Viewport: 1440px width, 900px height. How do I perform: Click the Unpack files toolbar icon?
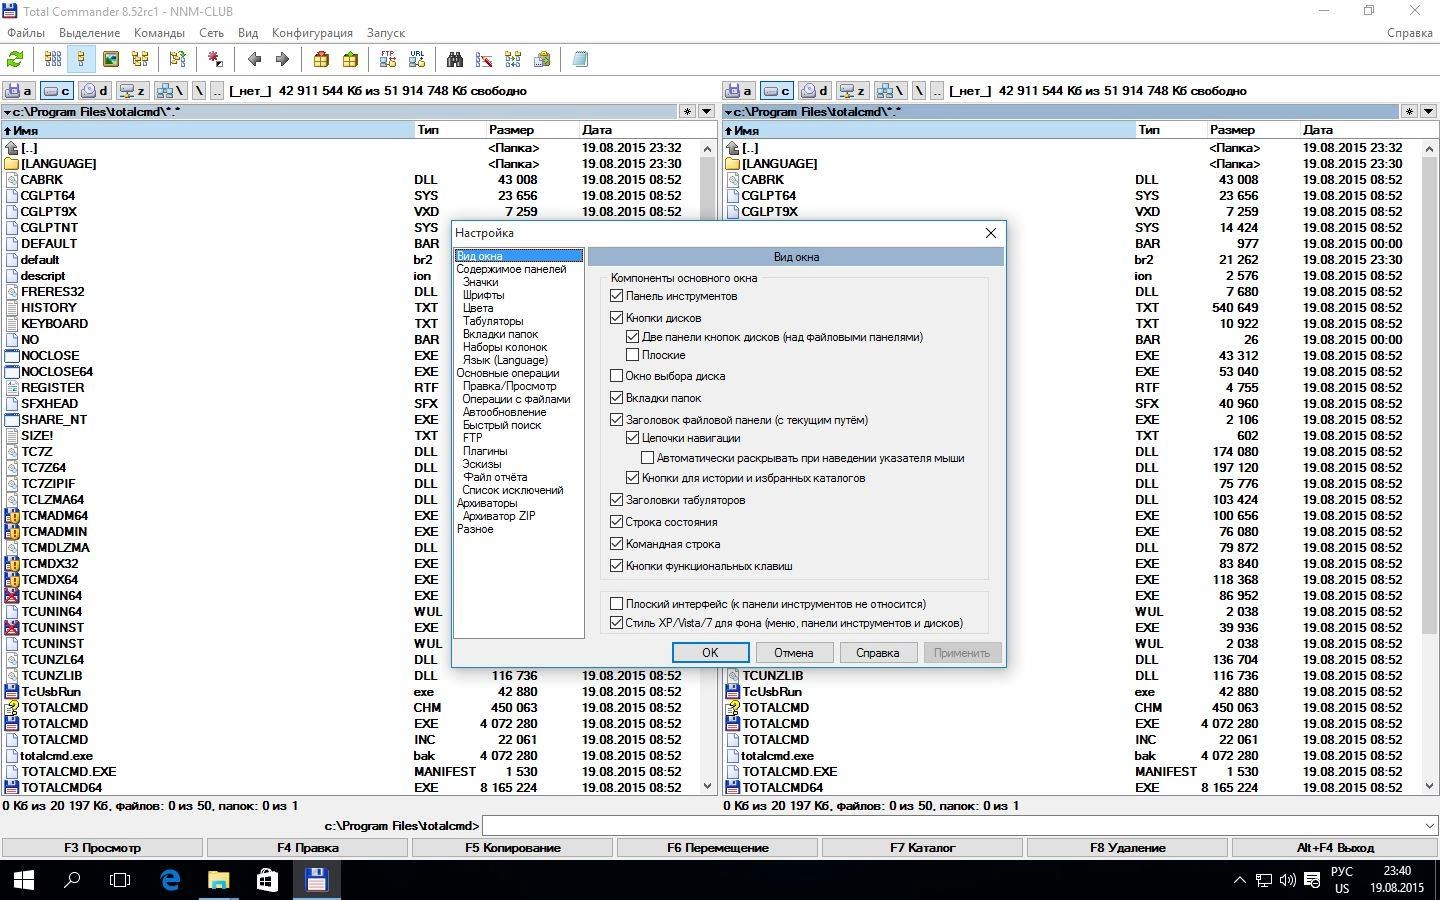(x=350, y=60)
